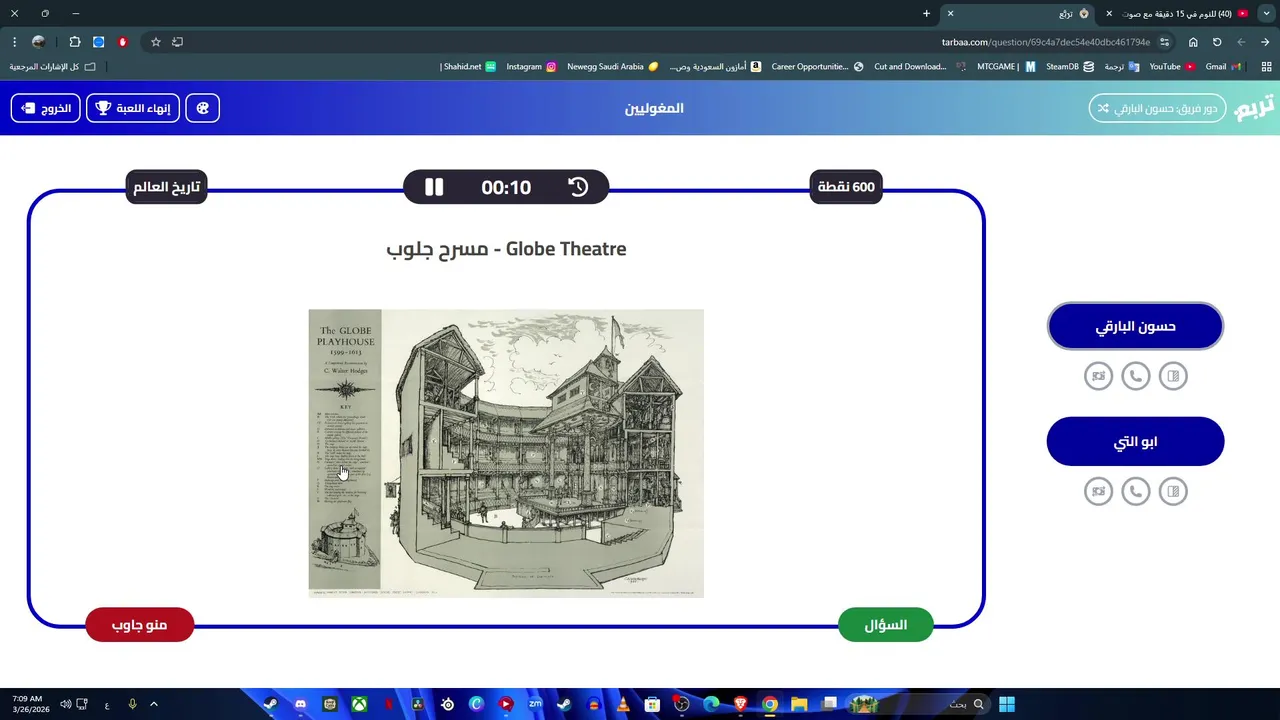Click the تربع site logo

pyautogui.click(x=1254, y=108)
